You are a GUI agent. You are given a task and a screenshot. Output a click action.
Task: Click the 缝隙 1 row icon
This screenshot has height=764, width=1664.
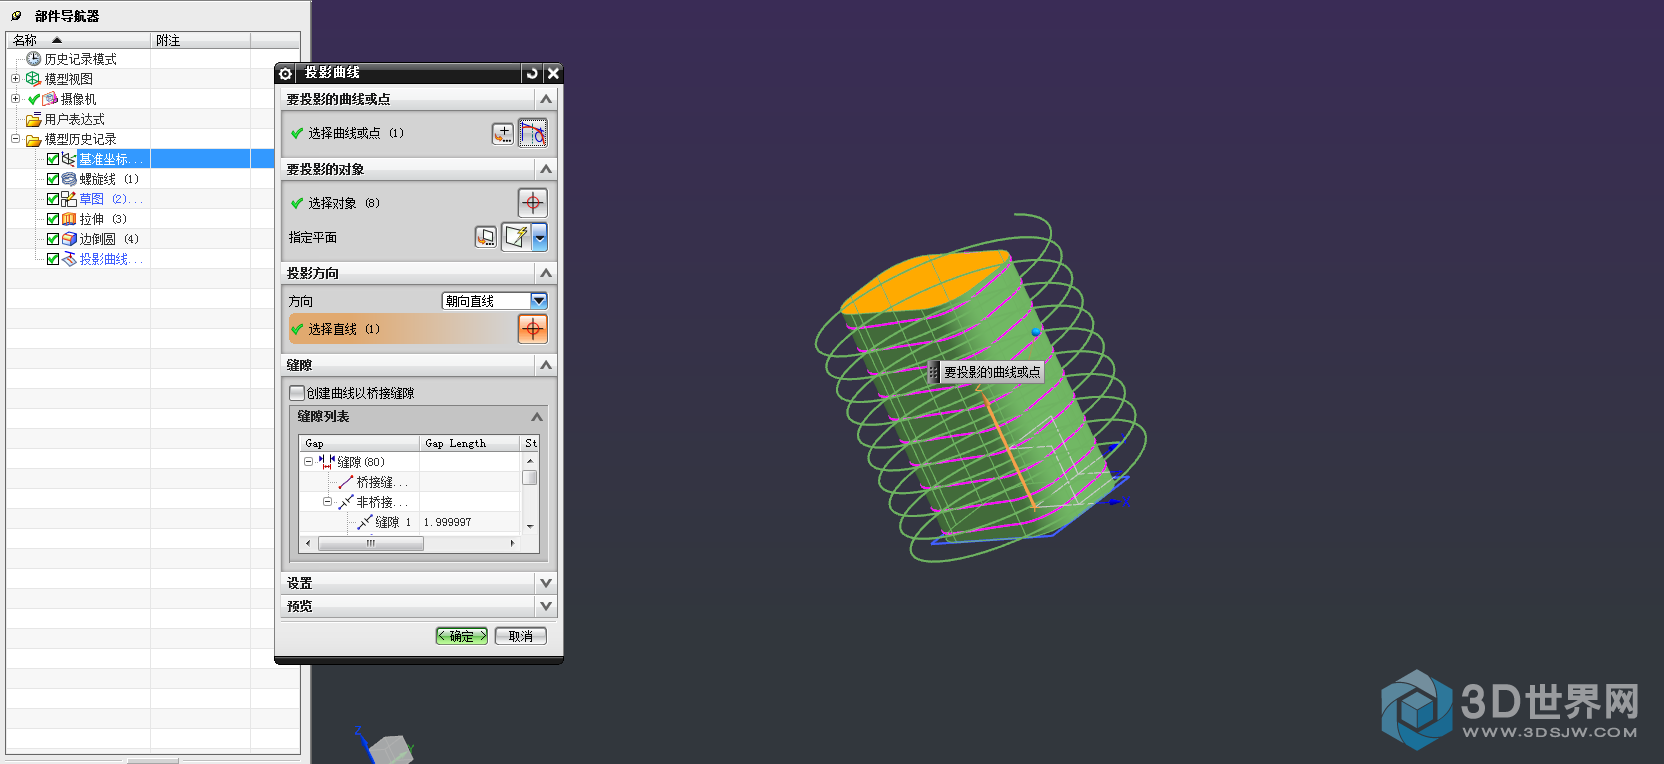pyautogui.click(x=365, y=522)
